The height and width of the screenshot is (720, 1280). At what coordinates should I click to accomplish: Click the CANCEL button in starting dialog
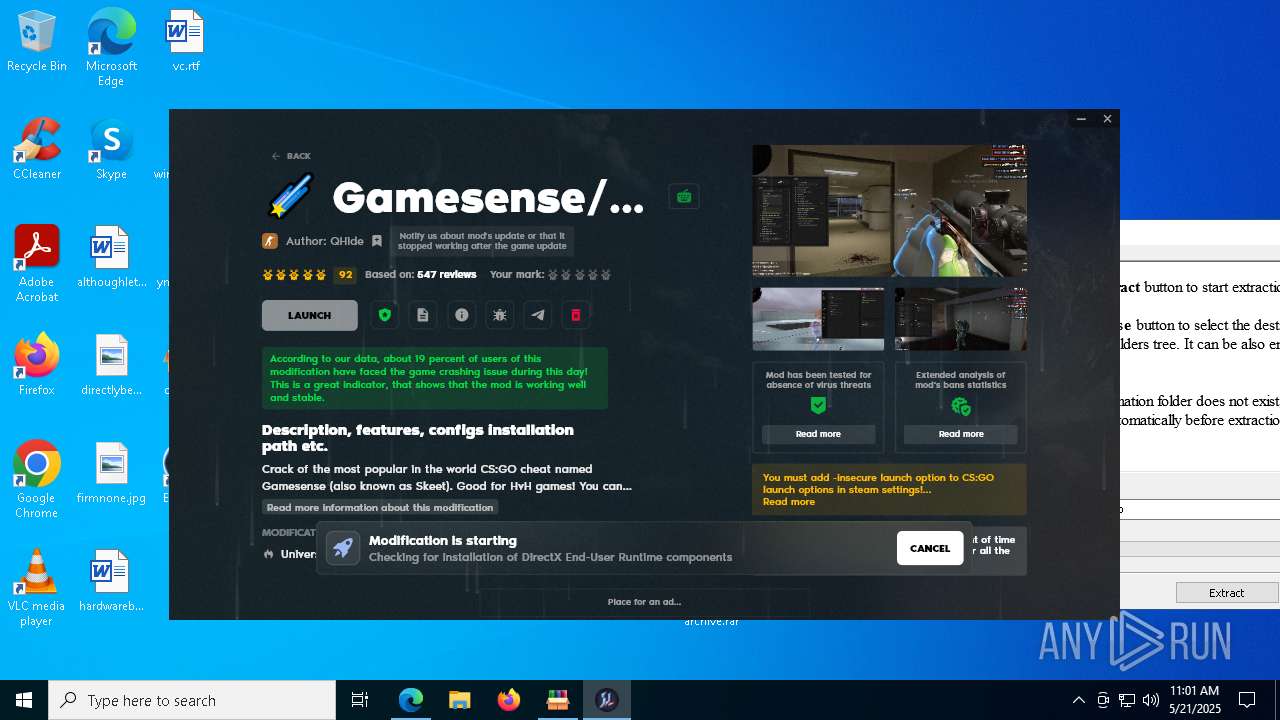(x=930, y=548)
